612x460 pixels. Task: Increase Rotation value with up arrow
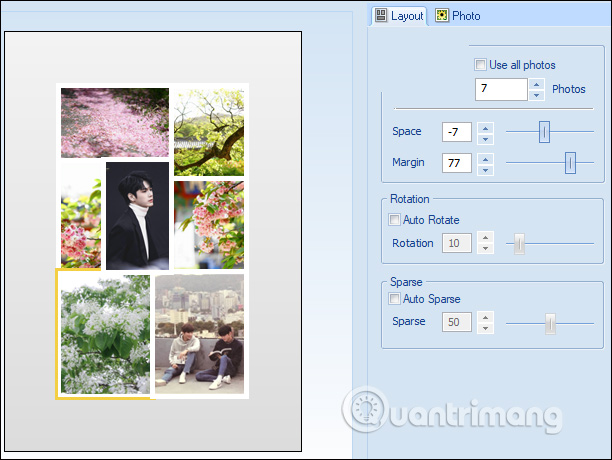485,237
